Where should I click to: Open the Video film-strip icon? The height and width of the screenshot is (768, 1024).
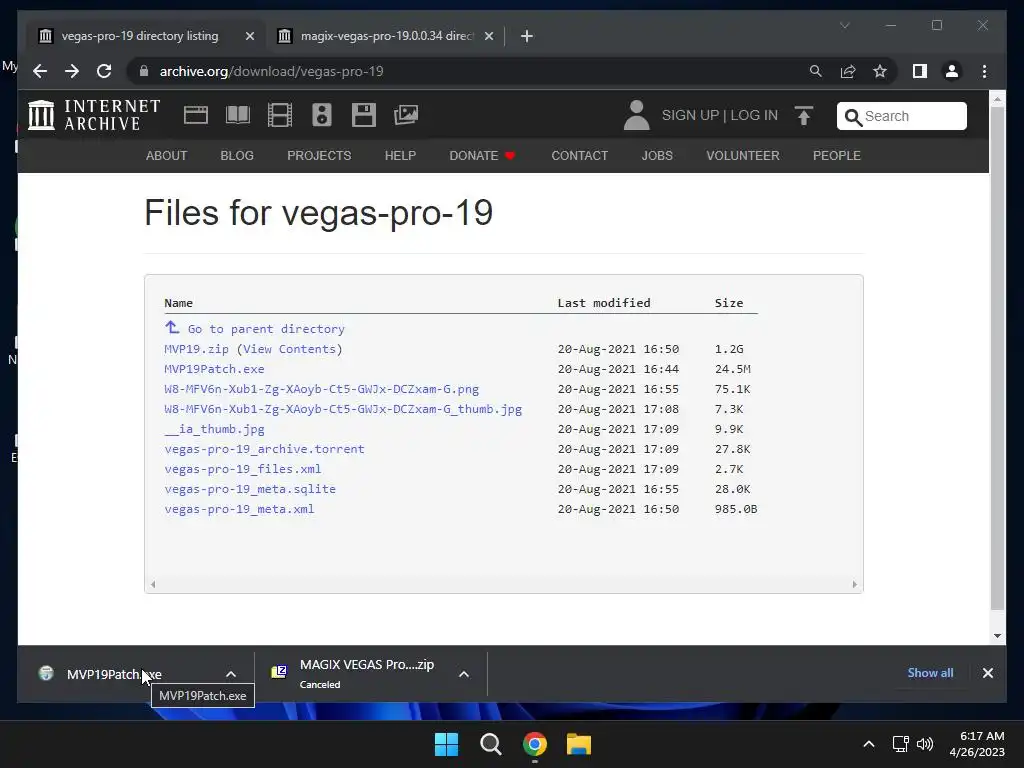tap(280, 115)
